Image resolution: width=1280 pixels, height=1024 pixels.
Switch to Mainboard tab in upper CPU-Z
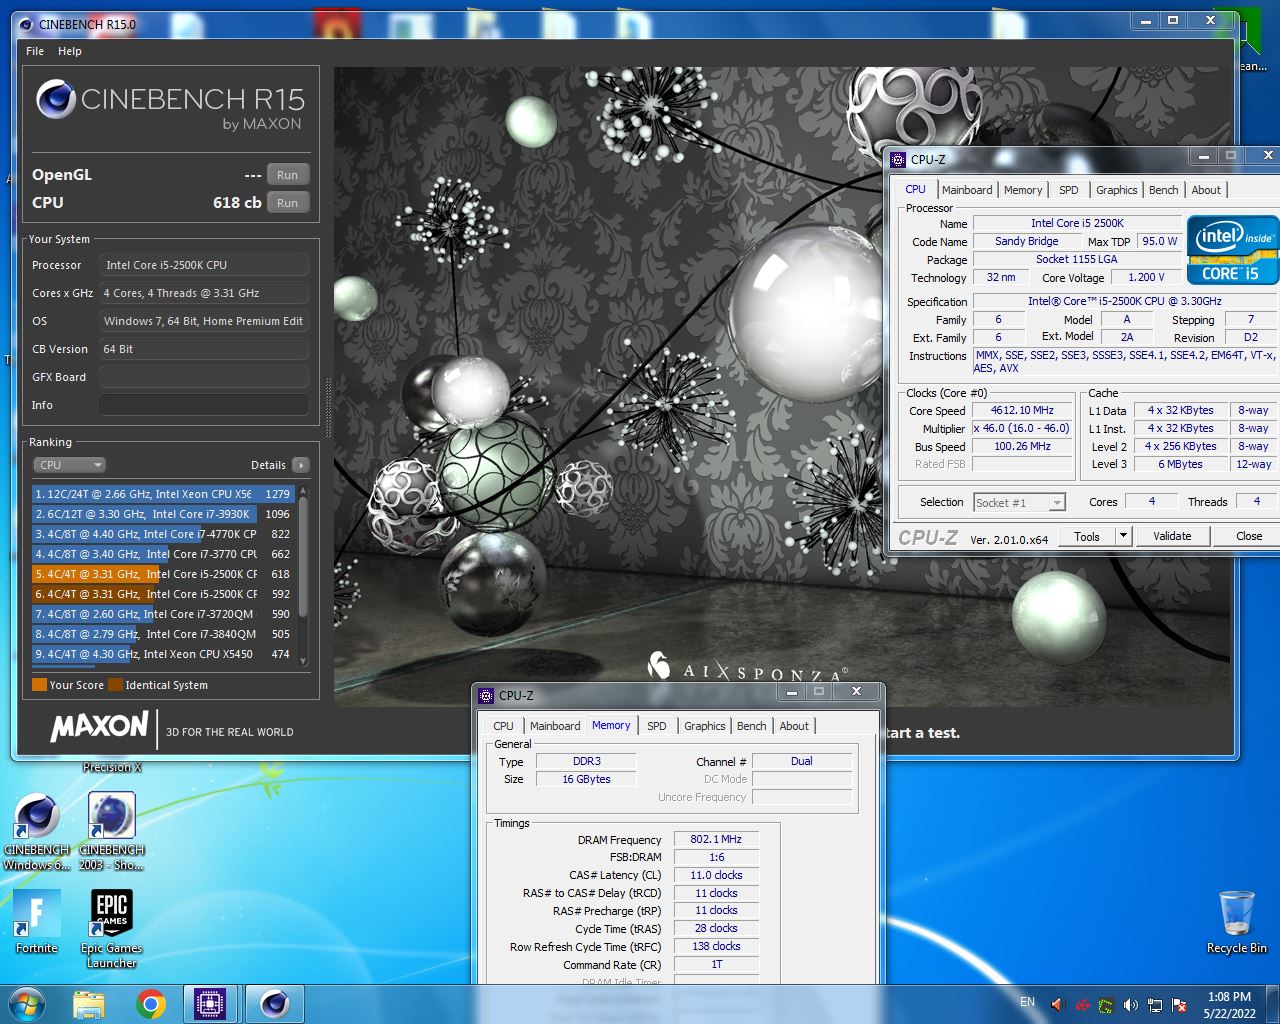[967, 190]
